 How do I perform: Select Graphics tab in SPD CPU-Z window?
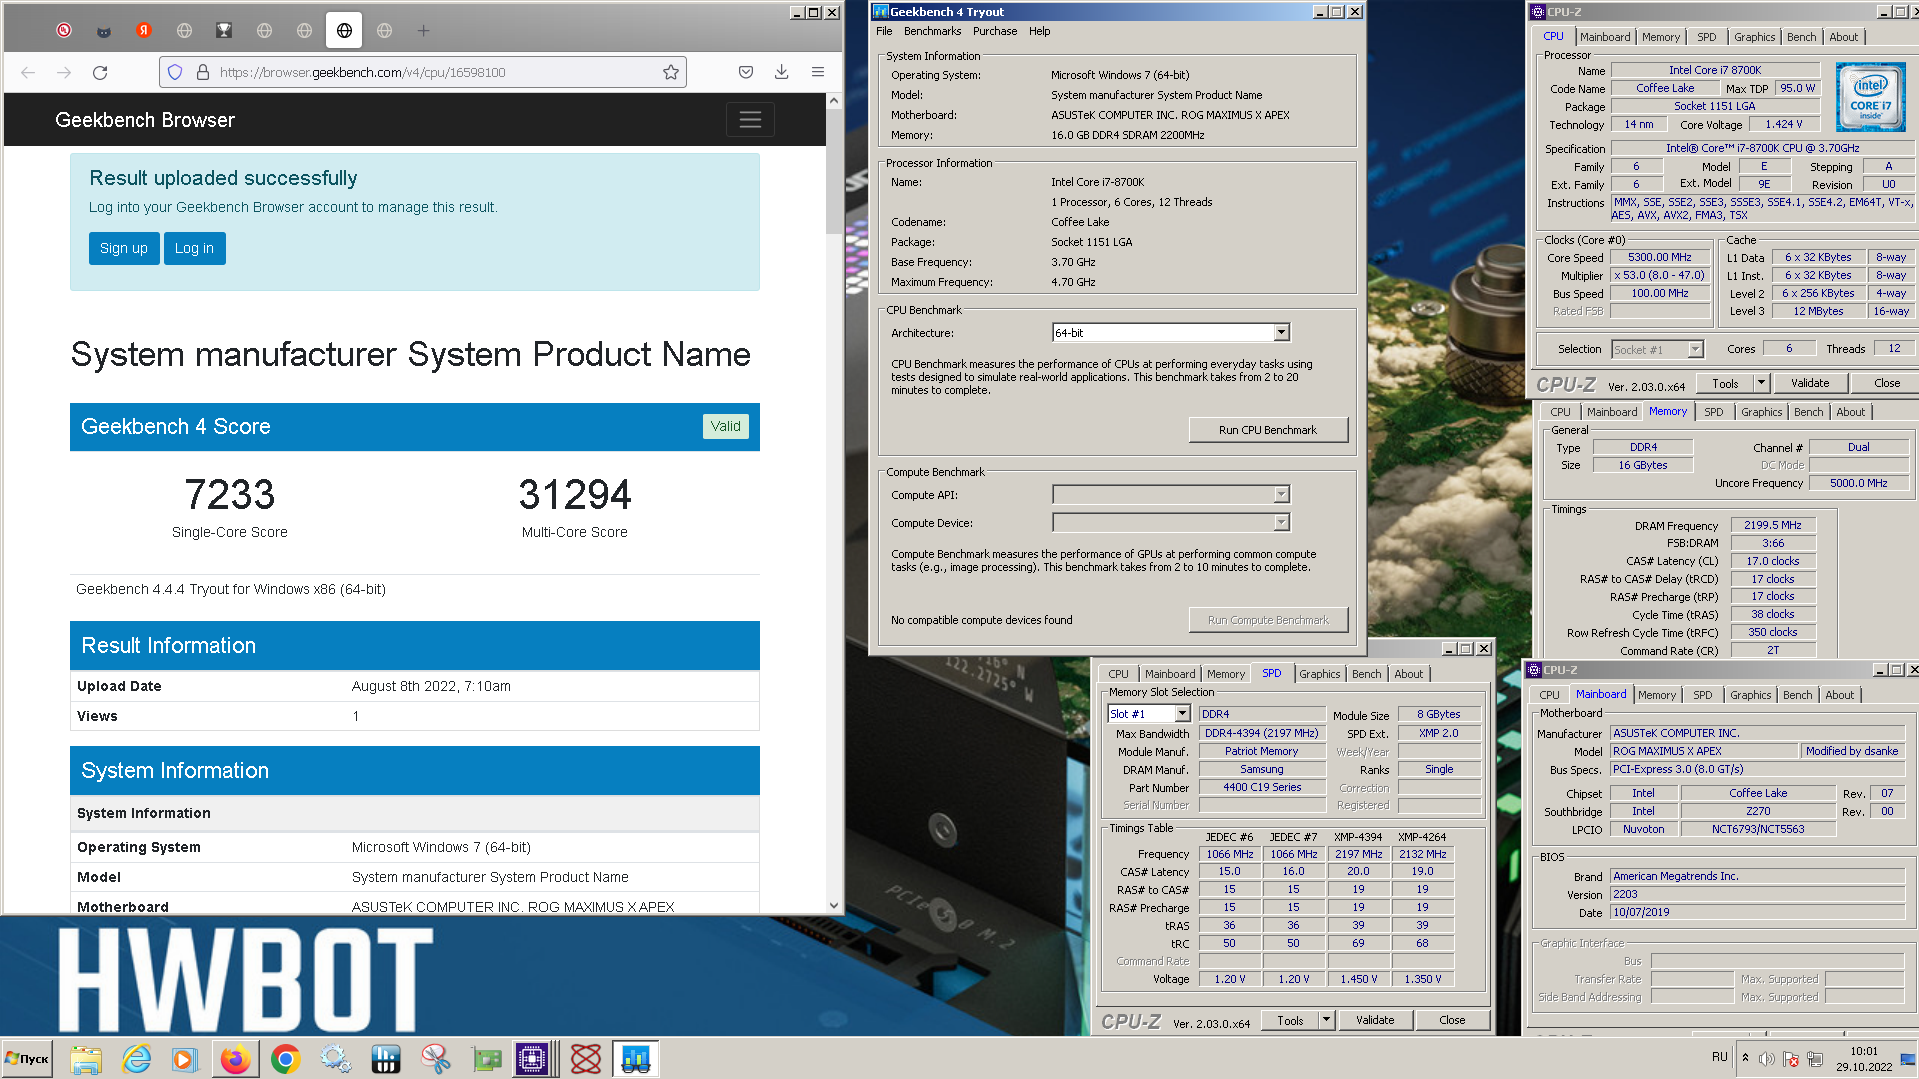click(1319, 674)
